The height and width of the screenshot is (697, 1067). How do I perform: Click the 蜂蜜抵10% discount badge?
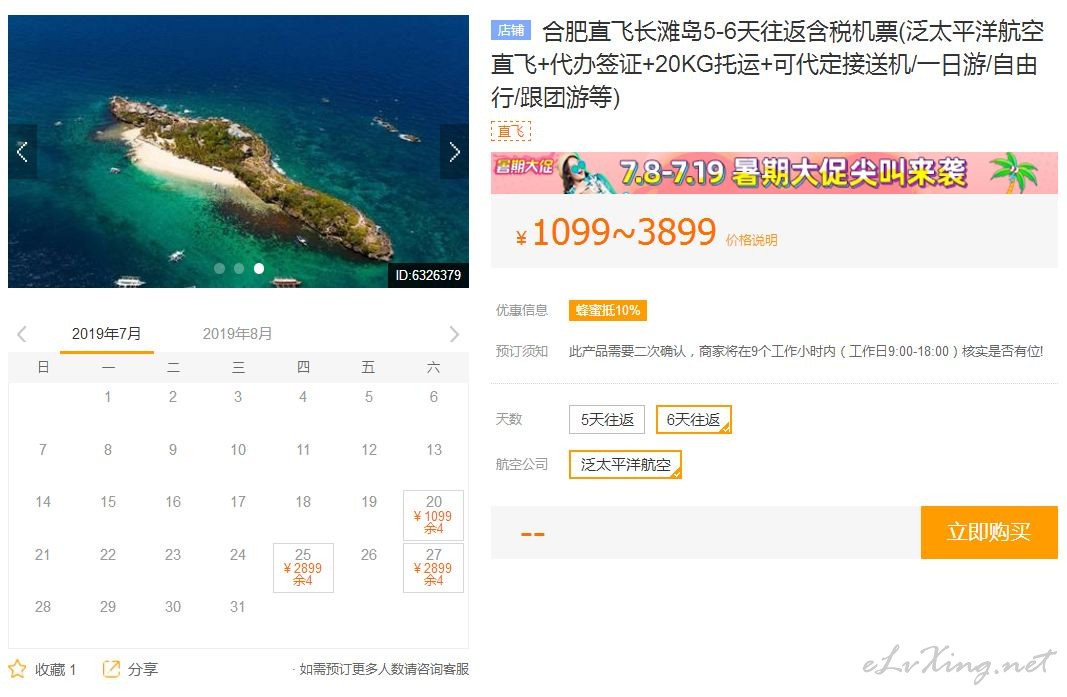[608, 310]
